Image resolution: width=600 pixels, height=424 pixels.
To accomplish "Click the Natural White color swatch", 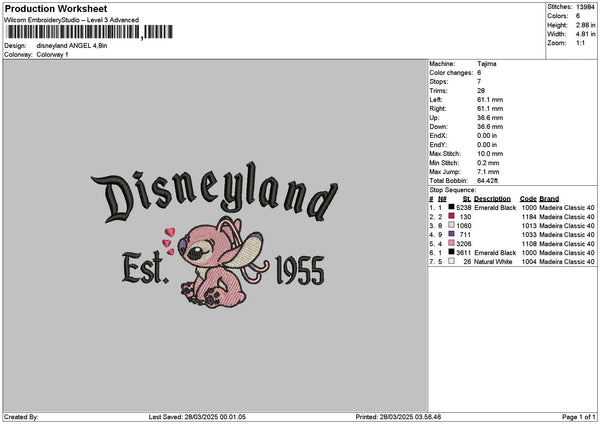I will click(452, 261).
